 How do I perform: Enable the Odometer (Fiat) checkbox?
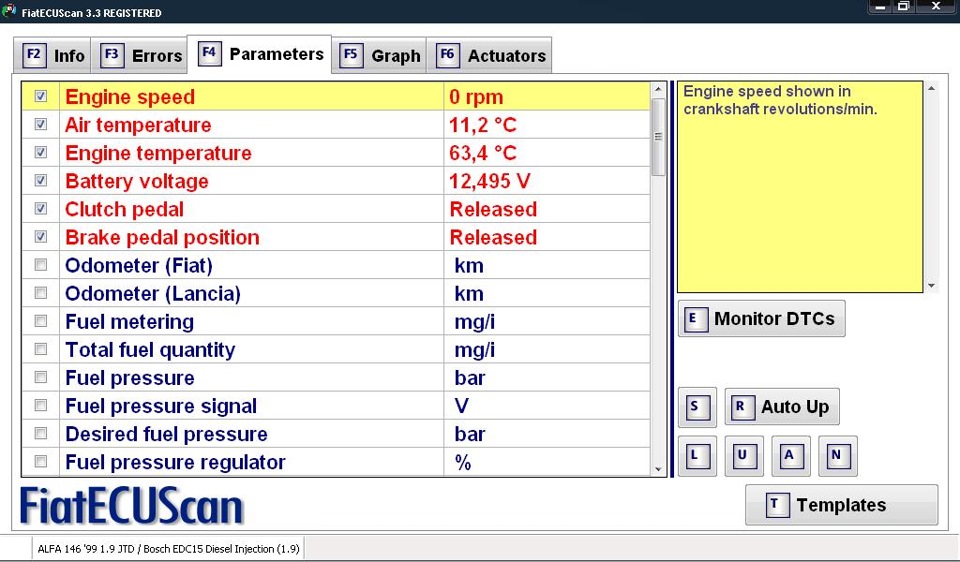coord(40,264)
